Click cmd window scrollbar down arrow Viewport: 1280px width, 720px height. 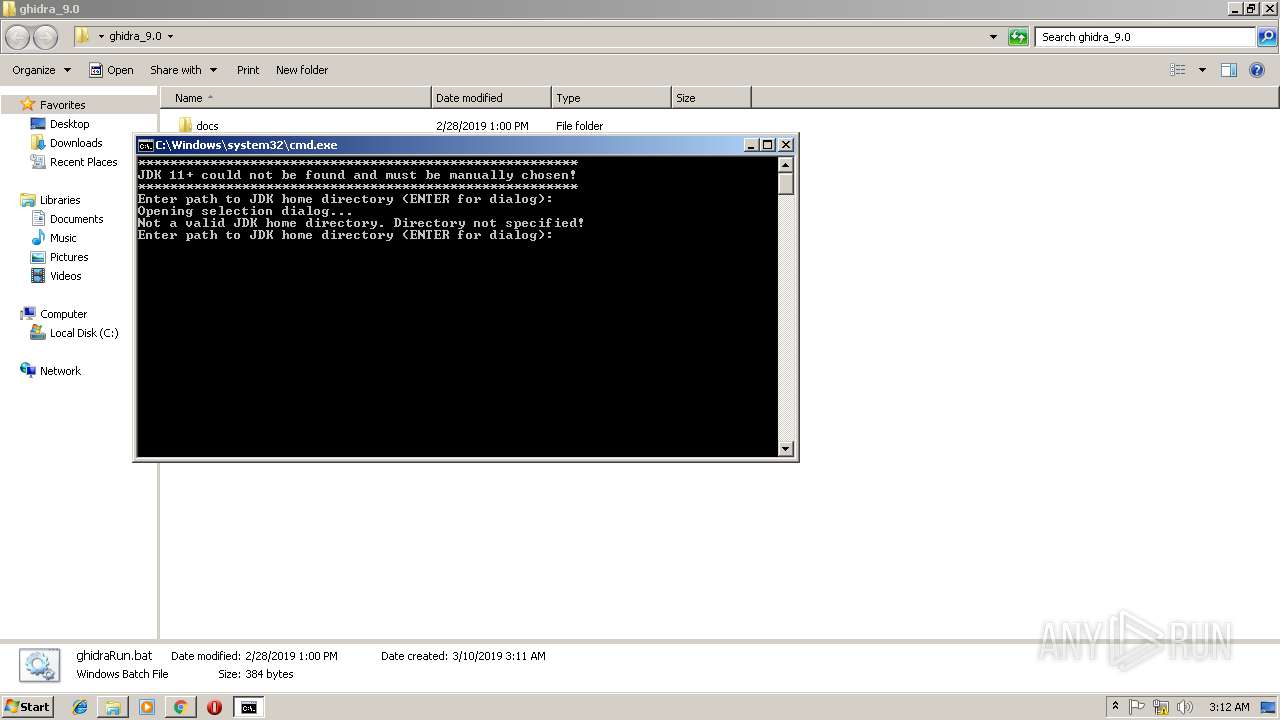coord(786,449)
